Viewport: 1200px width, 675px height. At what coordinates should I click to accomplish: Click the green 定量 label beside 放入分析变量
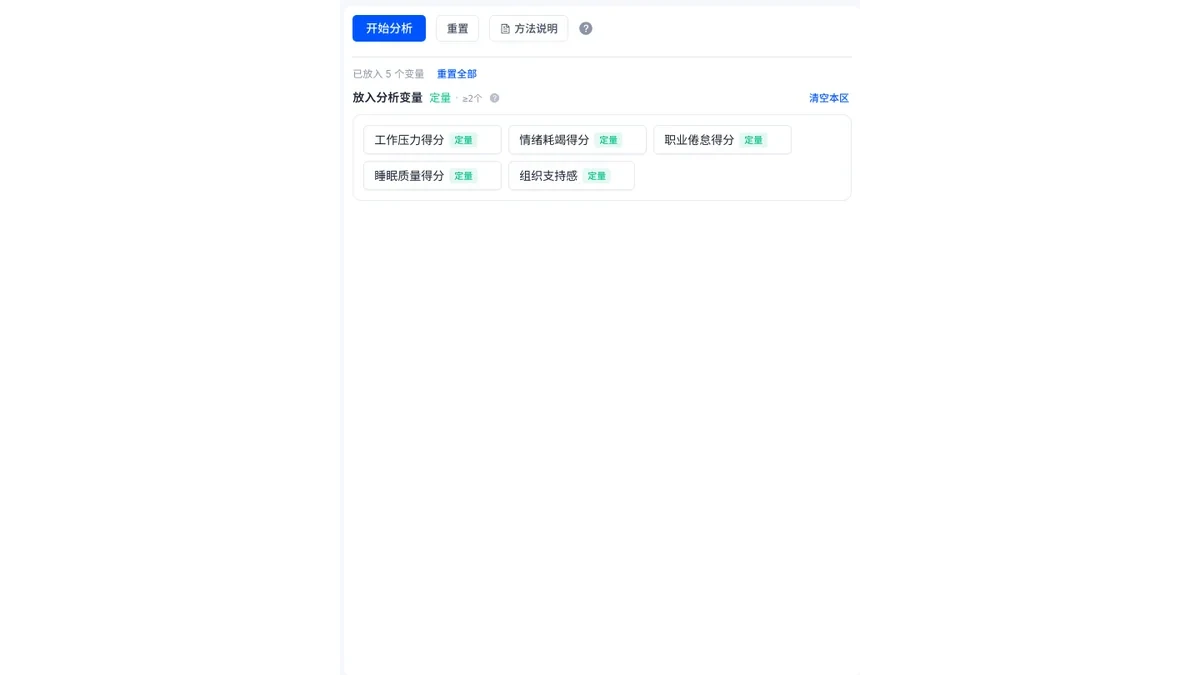440,98
